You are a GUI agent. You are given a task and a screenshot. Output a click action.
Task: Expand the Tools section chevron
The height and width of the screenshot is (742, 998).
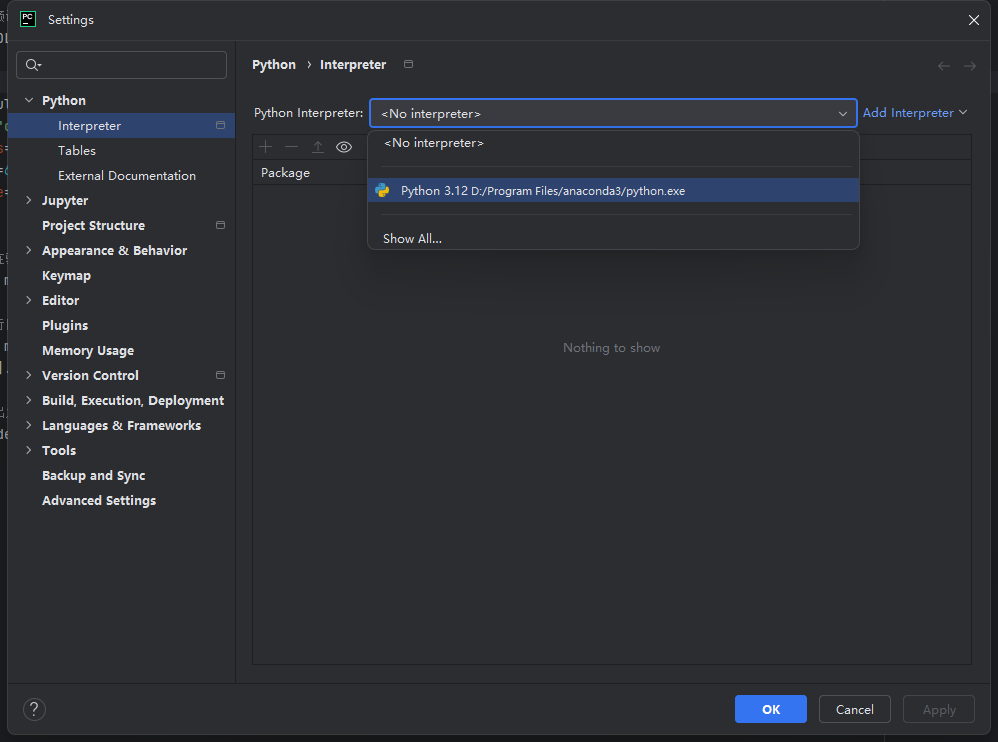click(29, 449)
